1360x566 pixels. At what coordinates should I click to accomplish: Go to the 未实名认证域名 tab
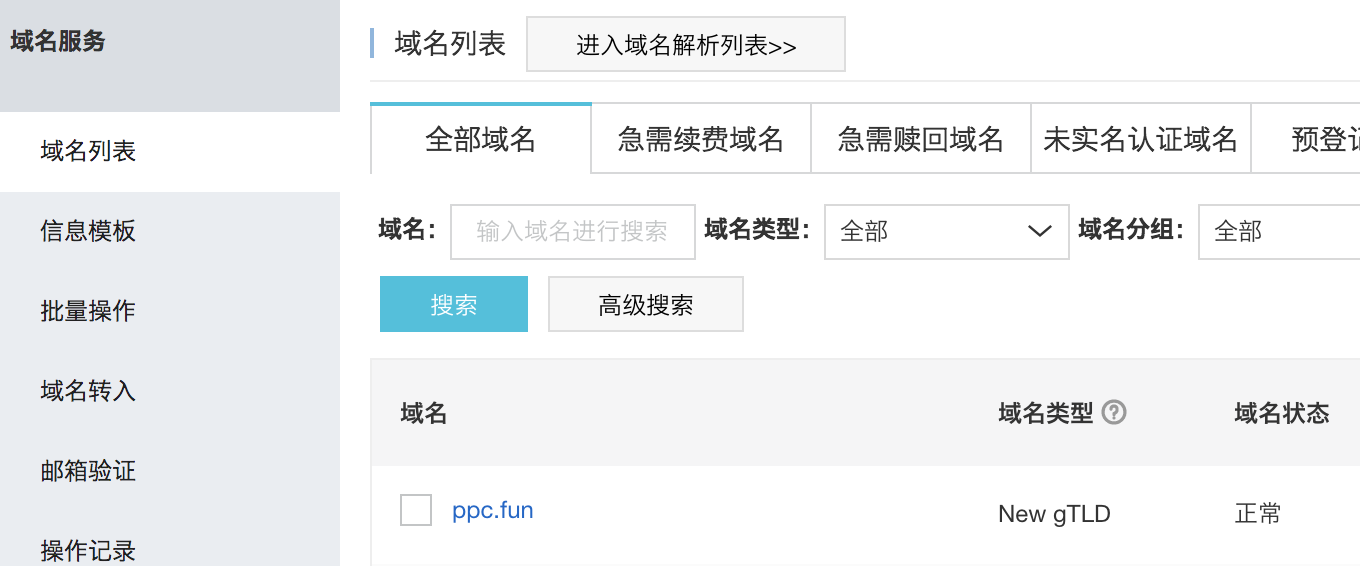pos(1141,139)
